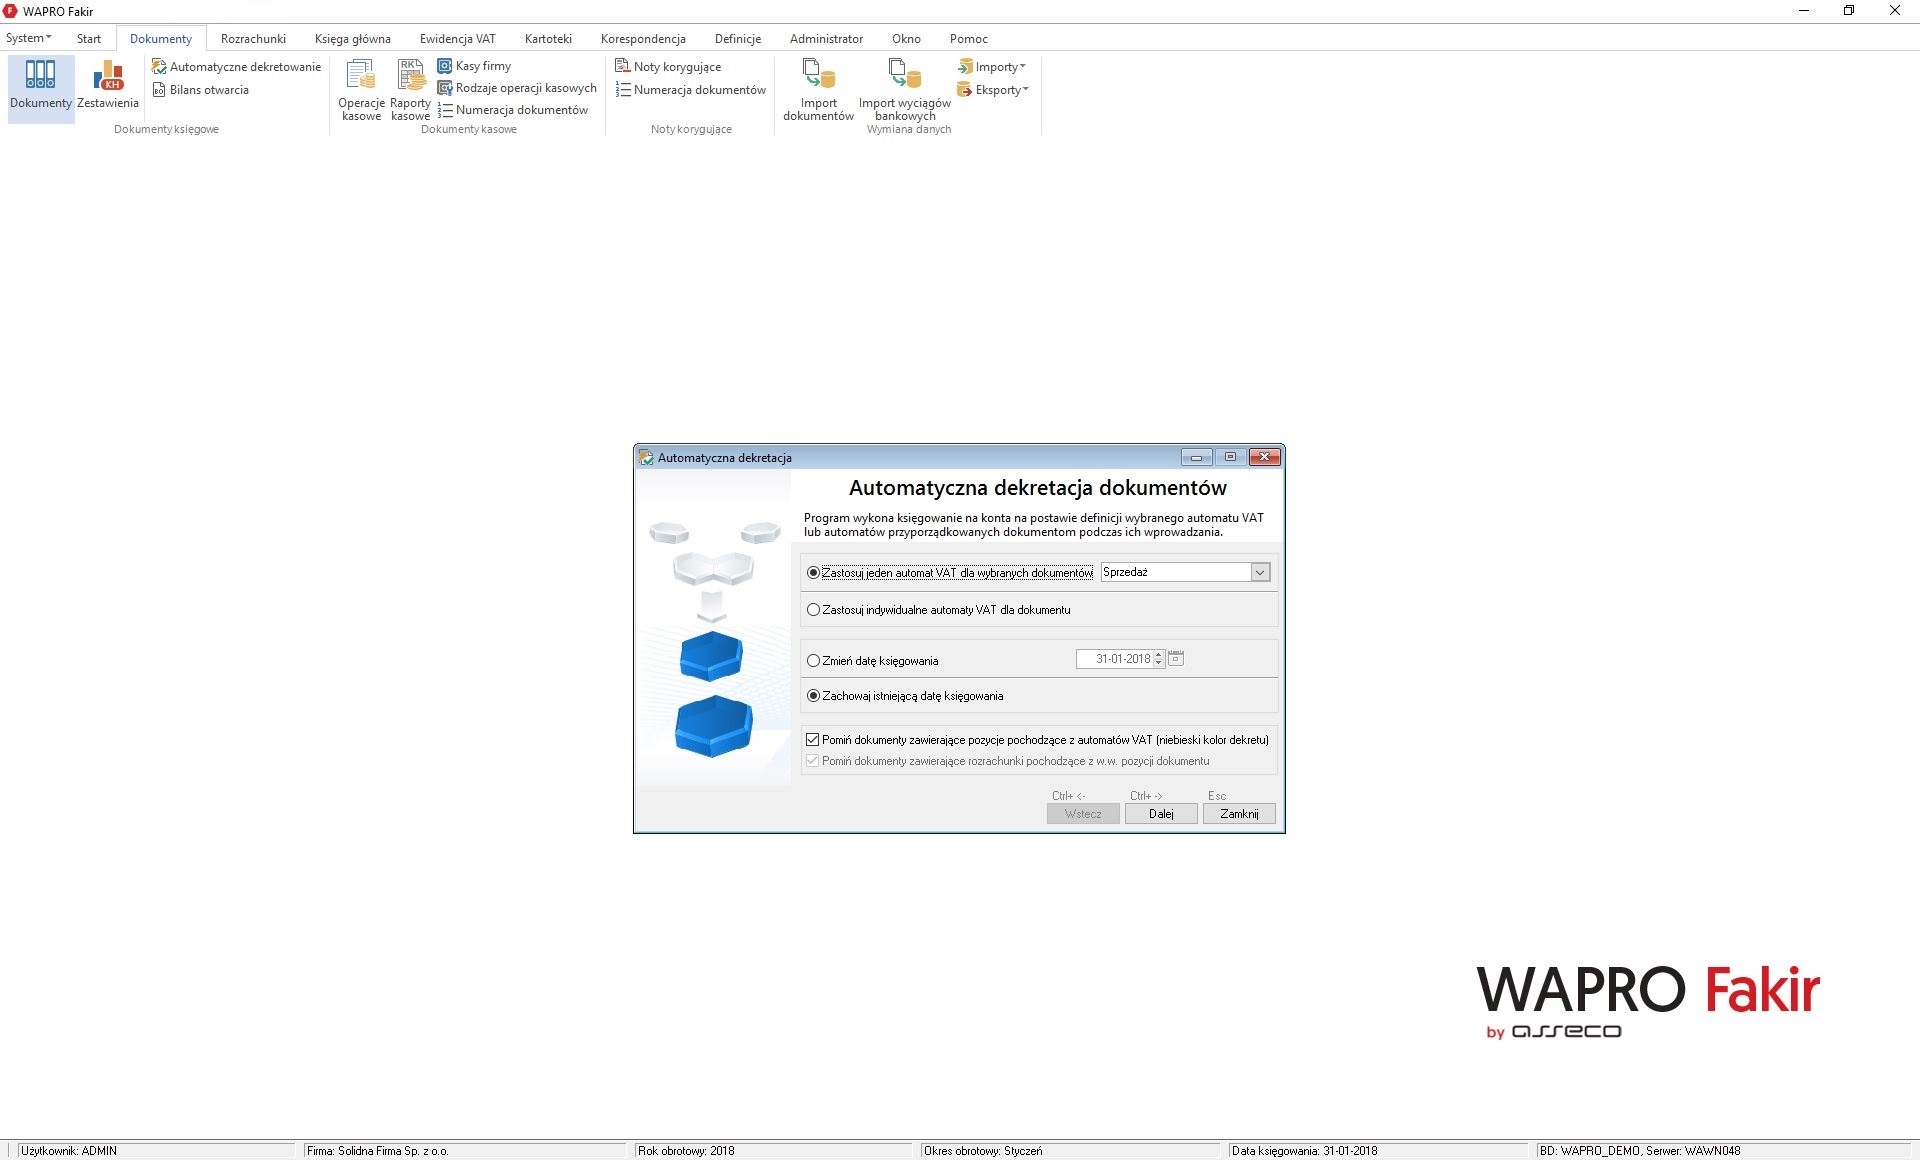The image size is (1920, 1160).
Task: Click the Dalej button
Action: tap(1161, 814)
